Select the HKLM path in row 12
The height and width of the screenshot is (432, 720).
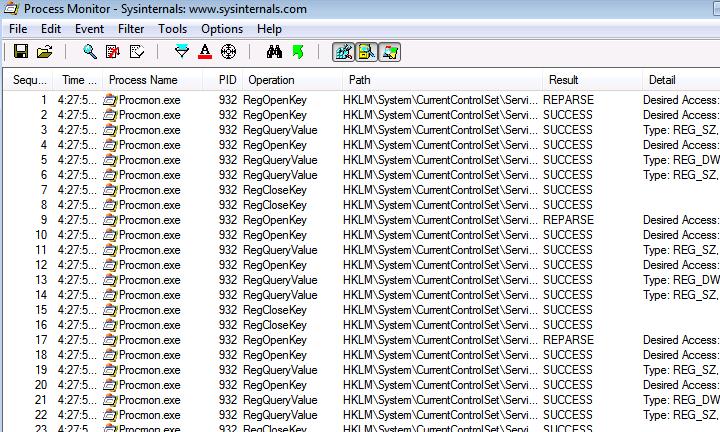click(x=440, y=265)
